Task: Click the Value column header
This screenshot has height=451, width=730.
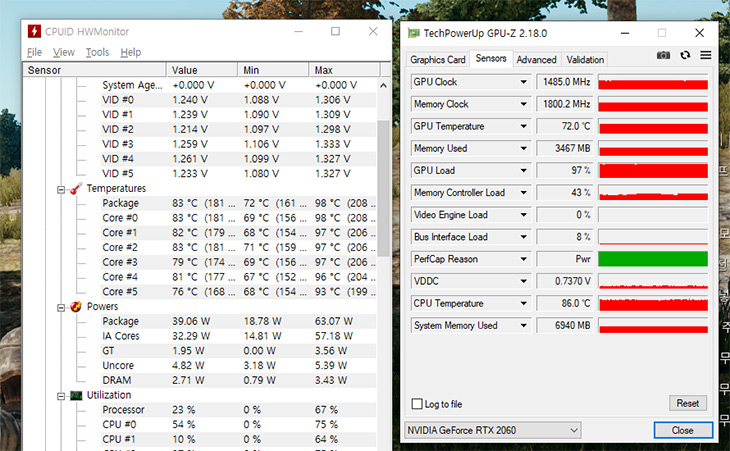Action: [x=202, y=70]
